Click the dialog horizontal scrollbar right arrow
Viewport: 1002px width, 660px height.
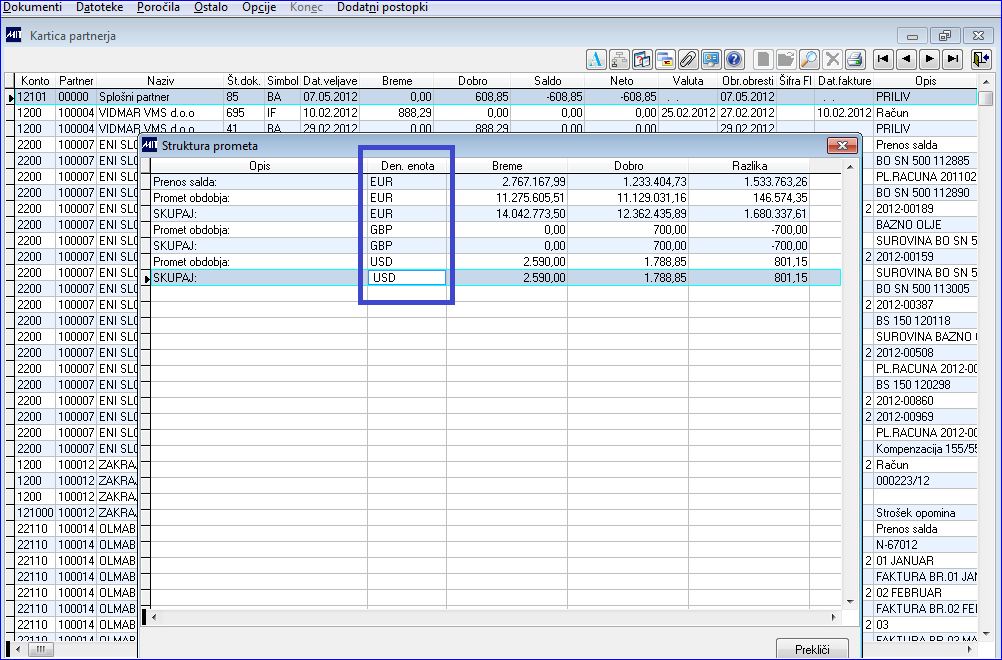click(833, 617)
